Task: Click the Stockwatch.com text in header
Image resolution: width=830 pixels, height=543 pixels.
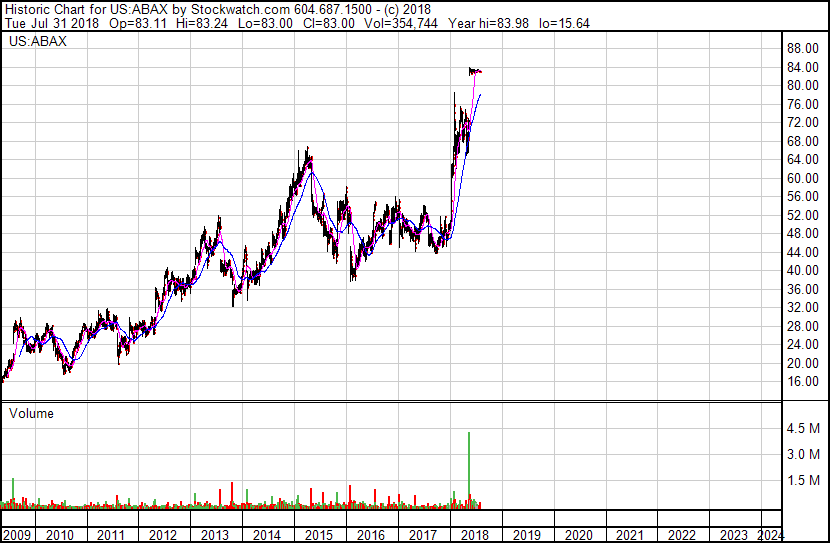Action: (240, 10)
